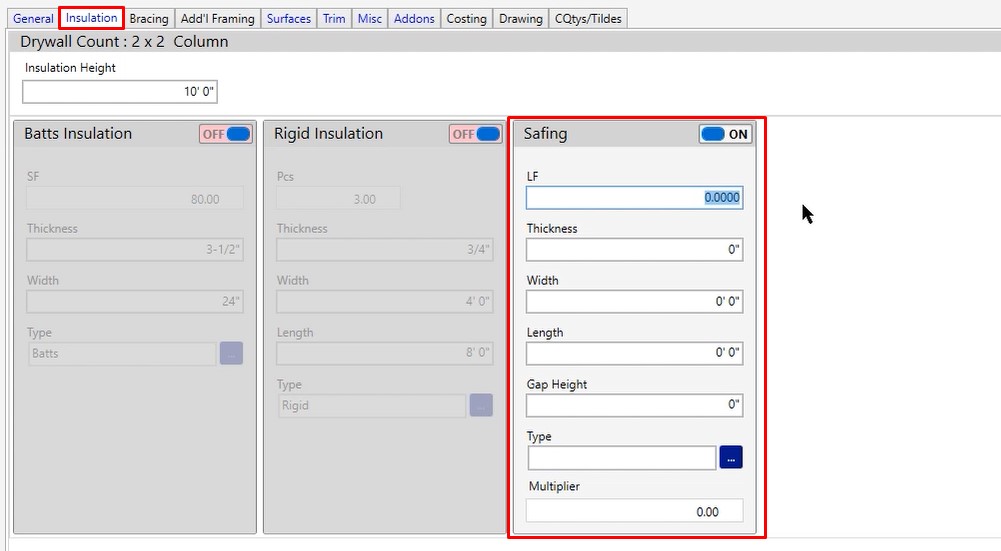
Task: Go to the Add'l Framing tab
Action: [217, 18]
